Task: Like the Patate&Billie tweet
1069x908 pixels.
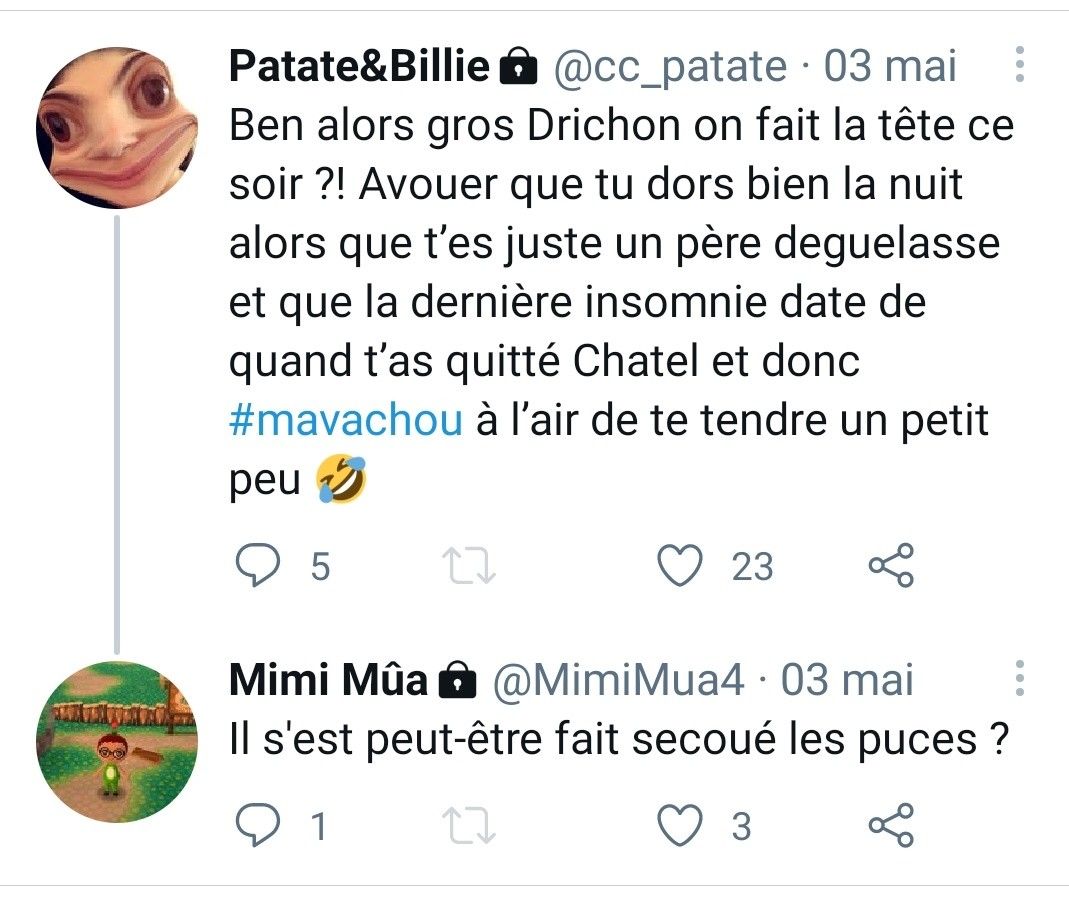Action: click(681, 567)
